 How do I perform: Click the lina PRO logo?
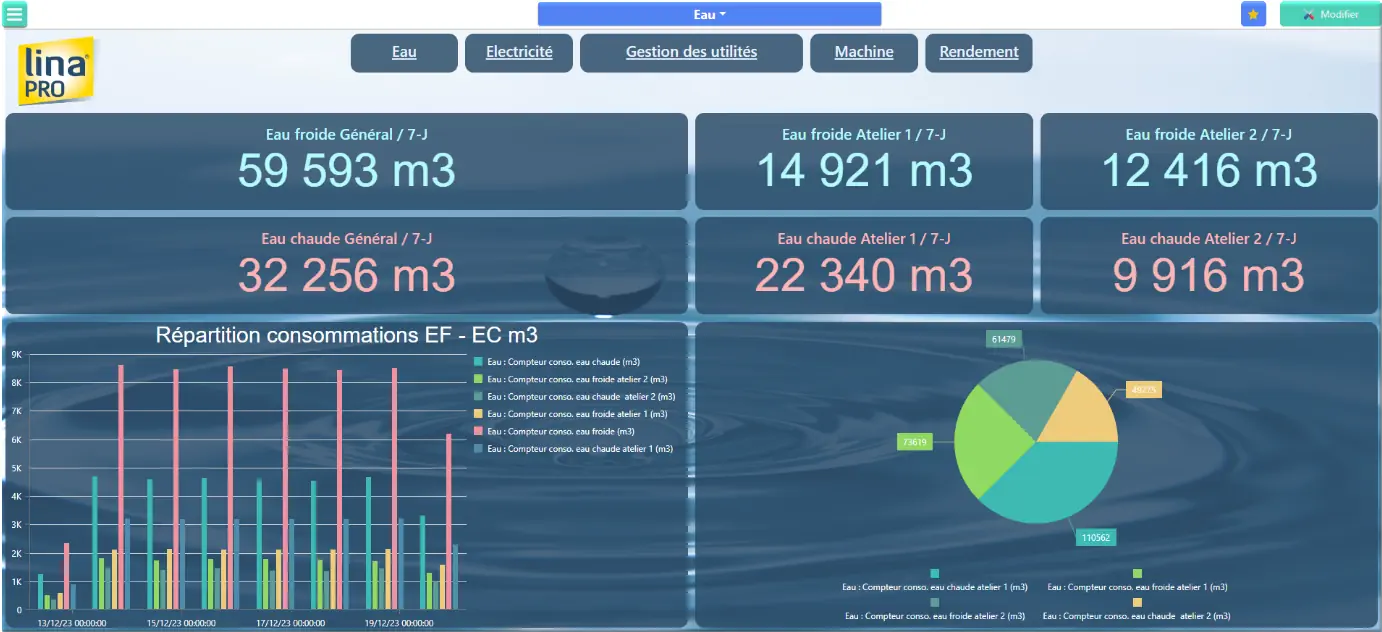[x=56, y=71]
